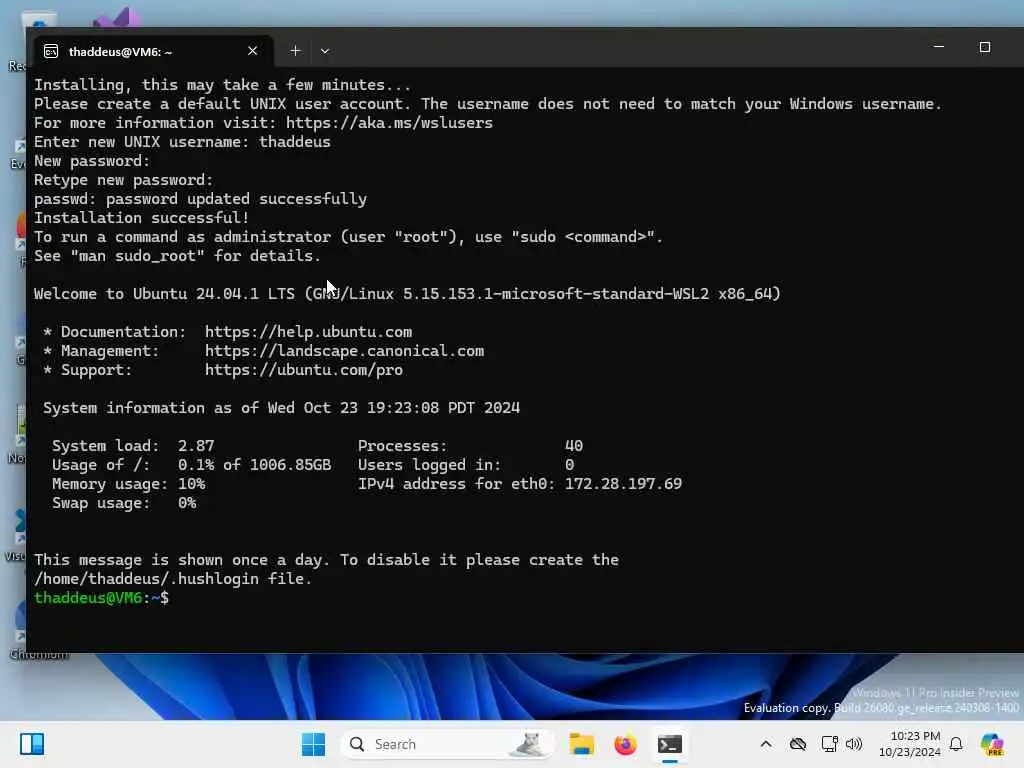The width and height of the screenshot is (1024, 768).
Task: Click the OneDrive cloud tray icon
Action: pyautogui.click(x=798, y=744)
